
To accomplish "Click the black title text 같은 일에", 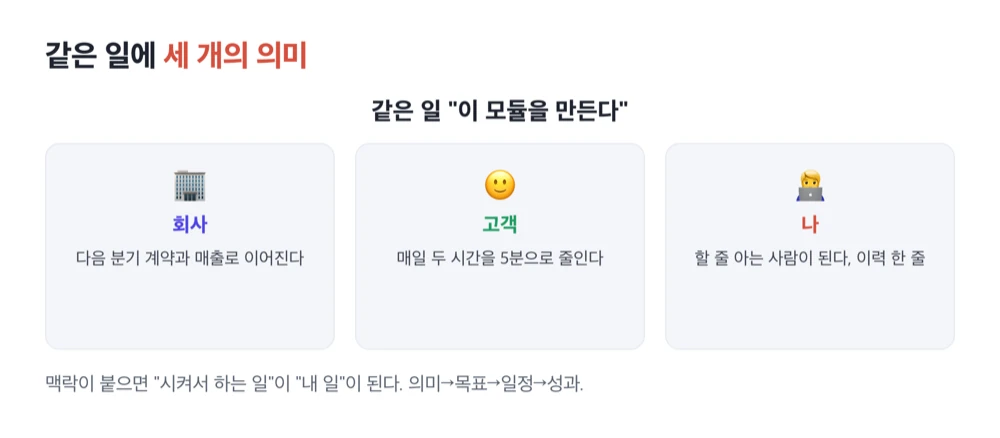I will pos(100,56).
